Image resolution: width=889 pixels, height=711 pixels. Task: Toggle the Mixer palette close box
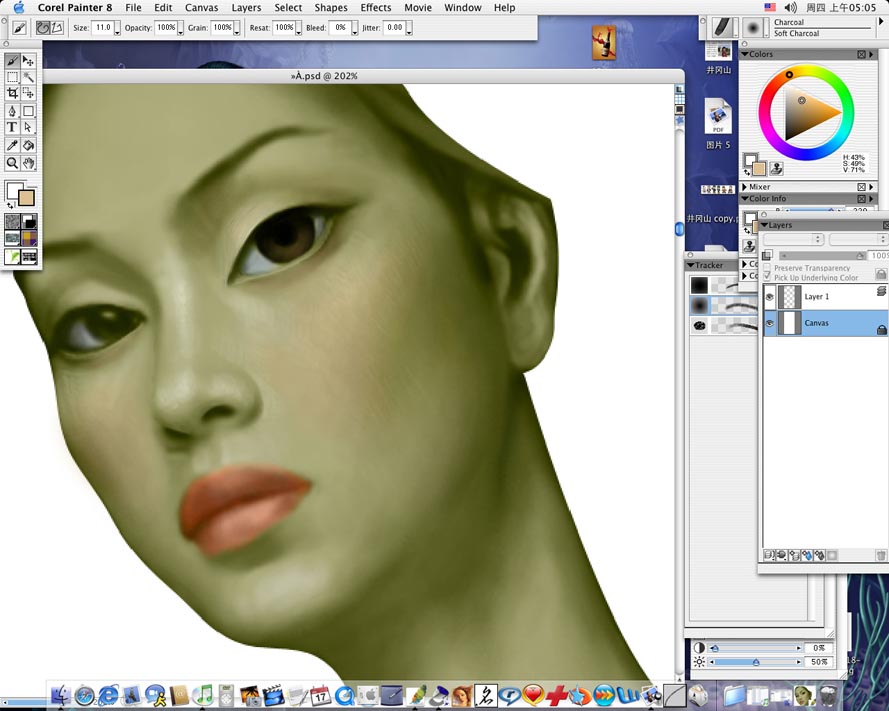tap(861, 187)
